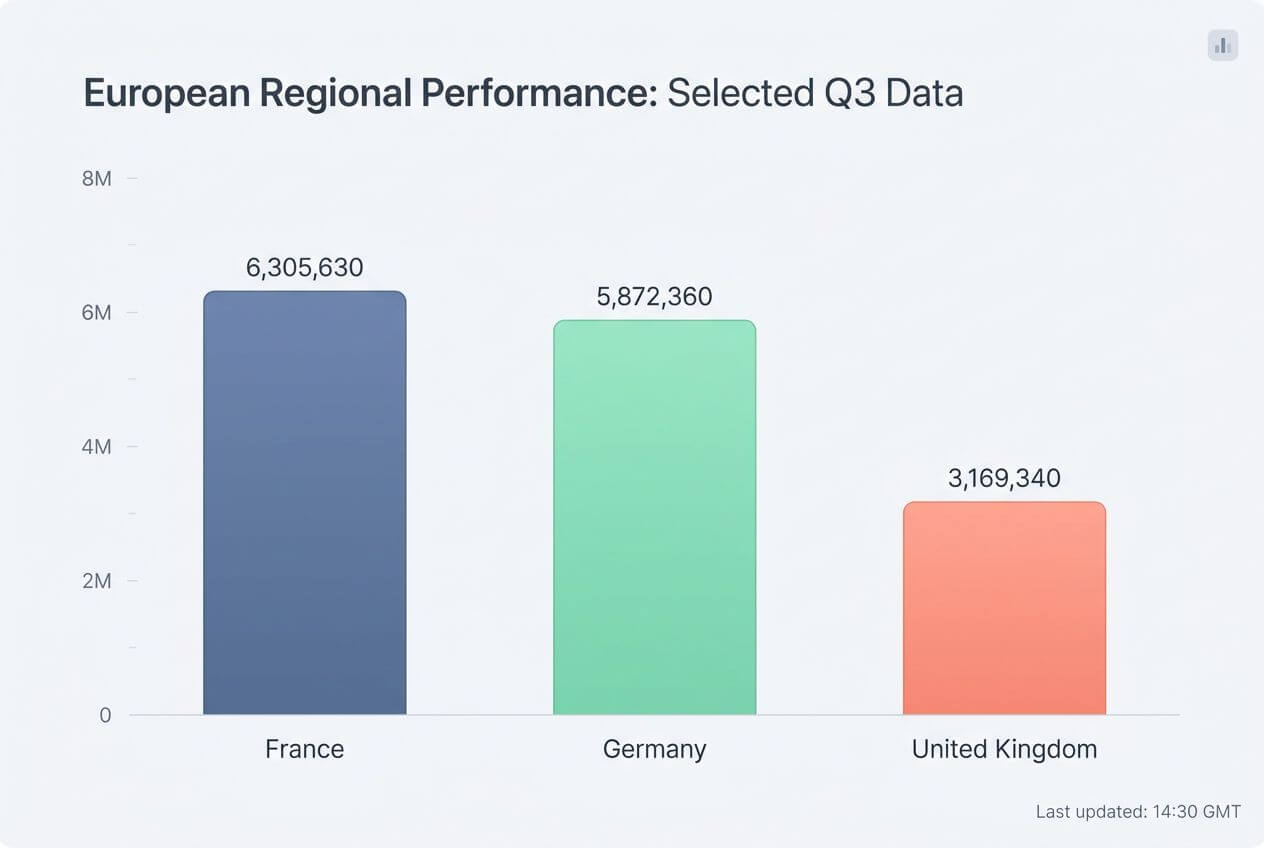Click the 3,169,340 value label
This screenshot has width=1264, height=848.
(x=1004, y=478)
